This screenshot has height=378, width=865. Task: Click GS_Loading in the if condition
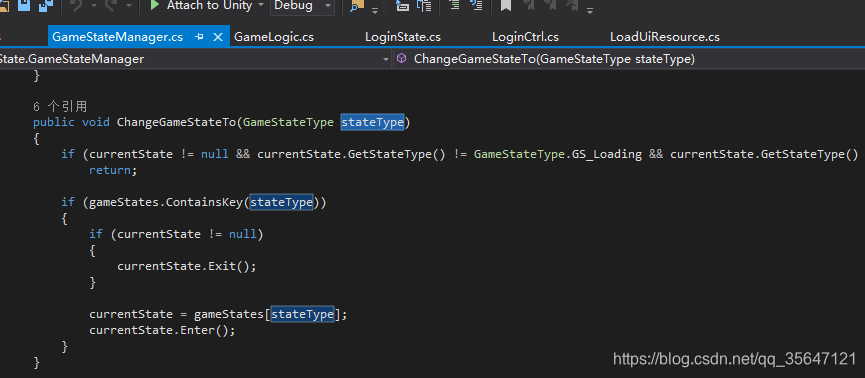pyautogui.click(x=607, y=154)
